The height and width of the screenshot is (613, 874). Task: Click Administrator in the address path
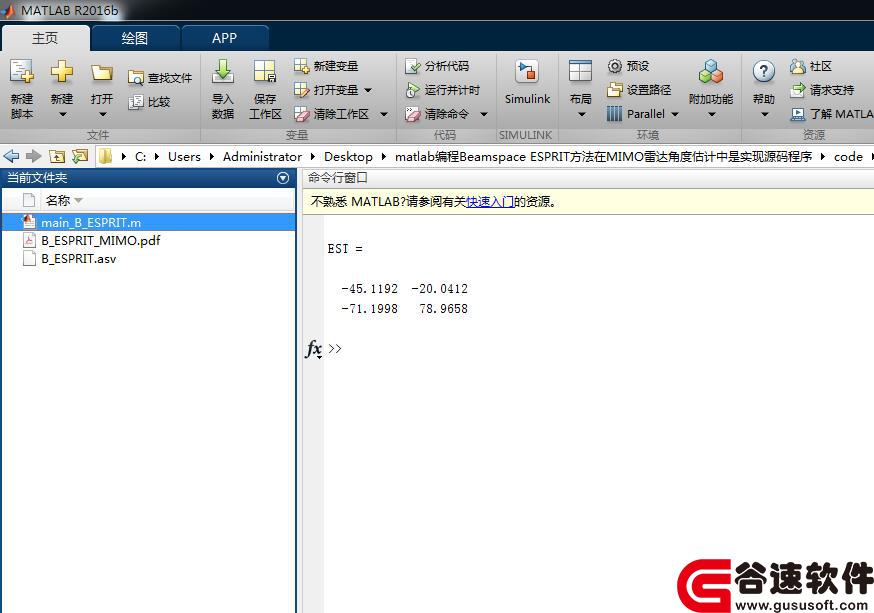click(263, 157)
